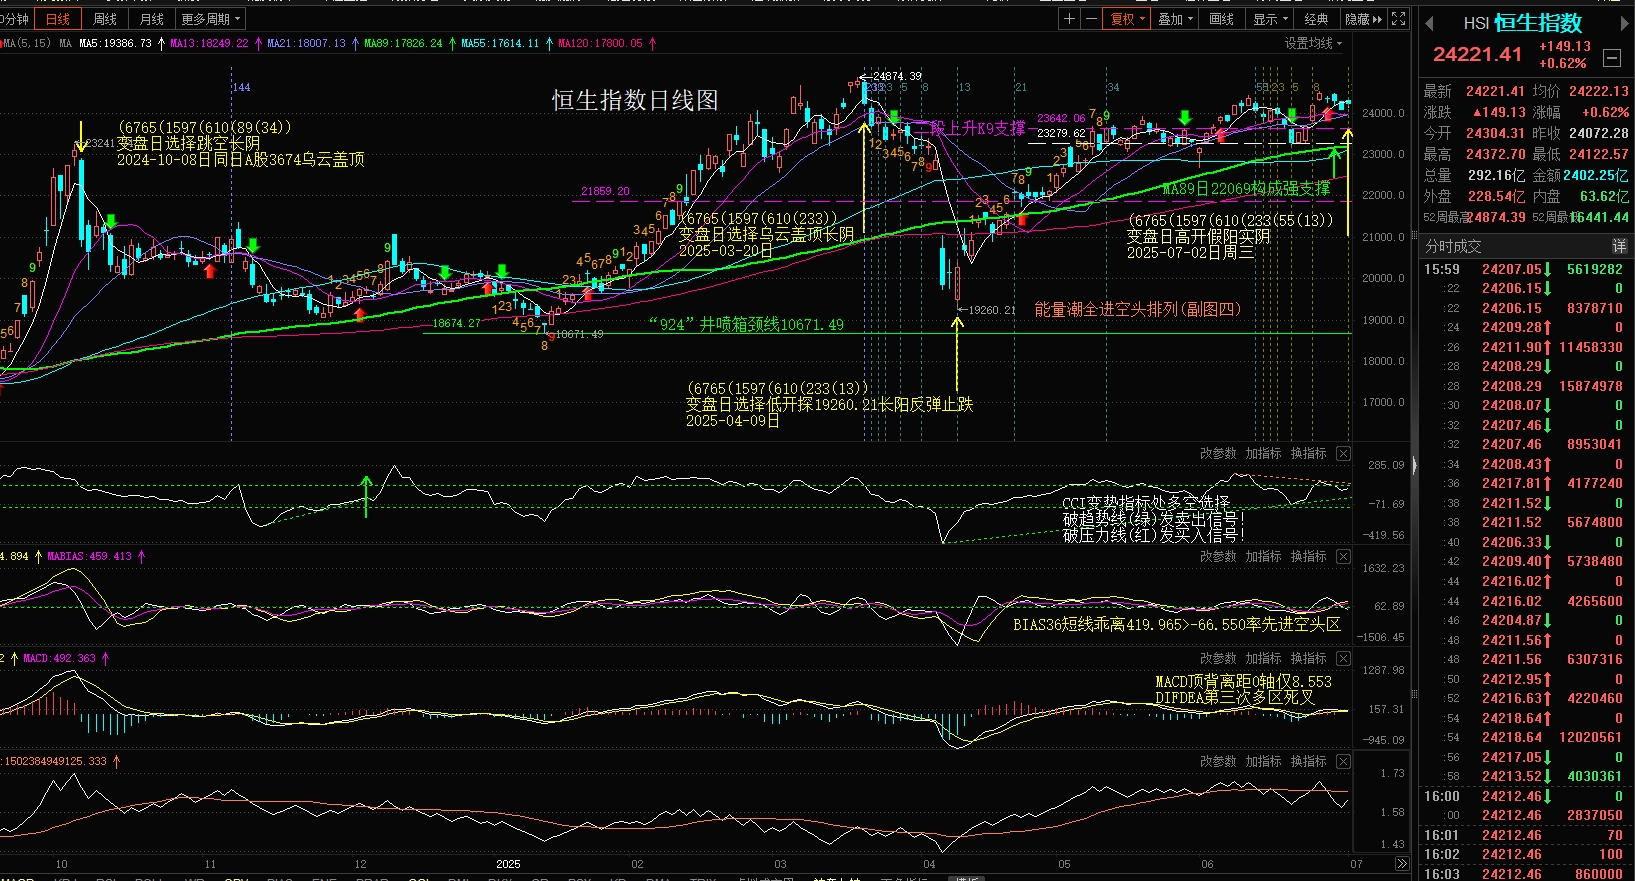Close the bottom indicator sub-chart
The image size is (1635, 881).
(1343, 762)
